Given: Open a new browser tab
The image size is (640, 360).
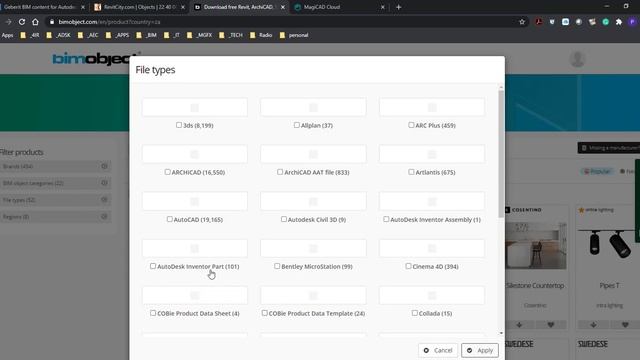Looking at the screenshot, I should click(398, 7).
